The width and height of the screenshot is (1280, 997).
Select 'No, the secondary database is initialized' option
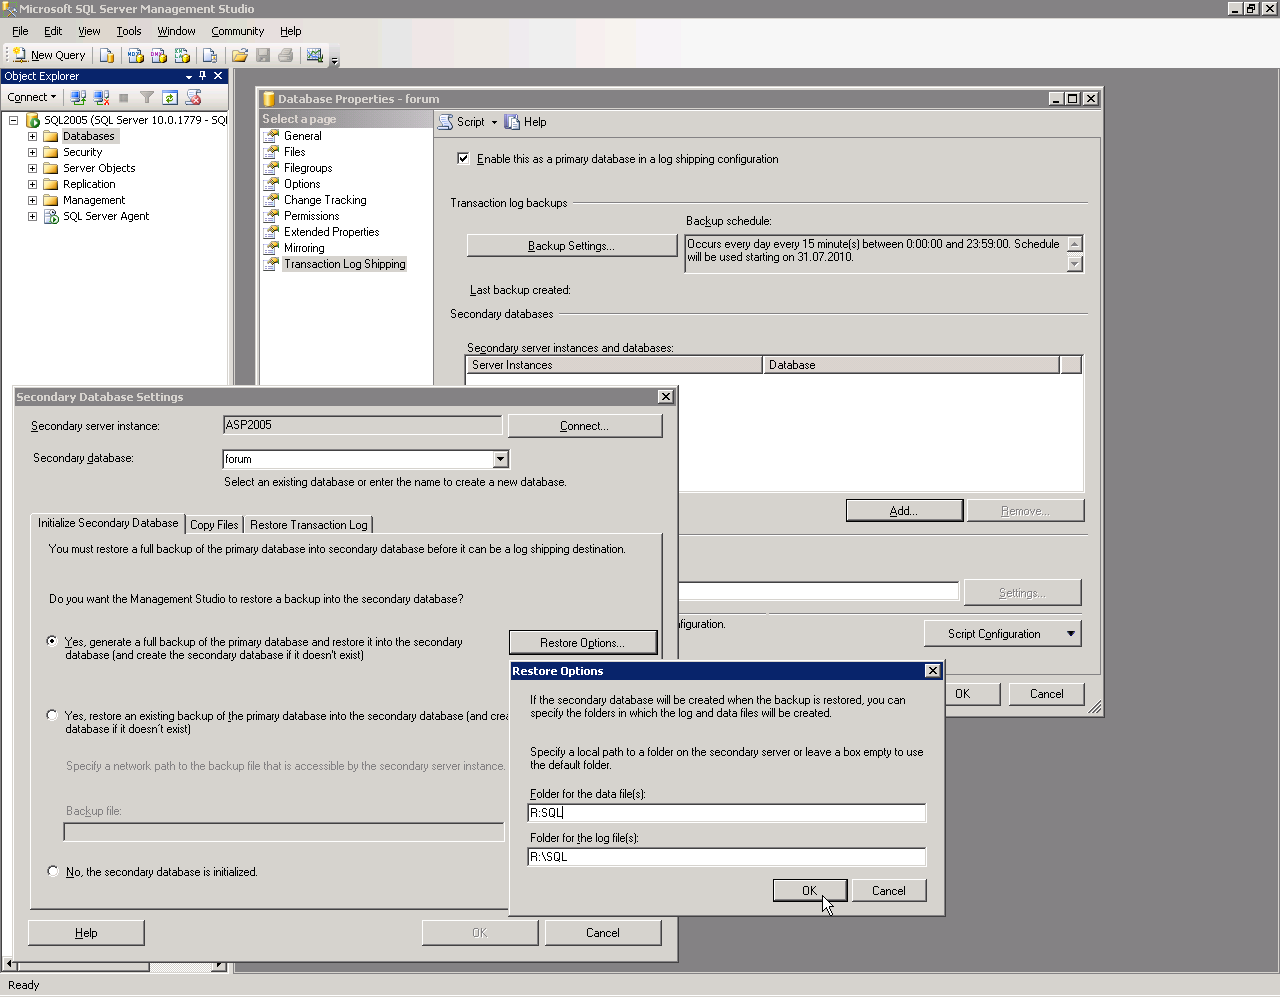pyautogui.click(x=52, y=871)
